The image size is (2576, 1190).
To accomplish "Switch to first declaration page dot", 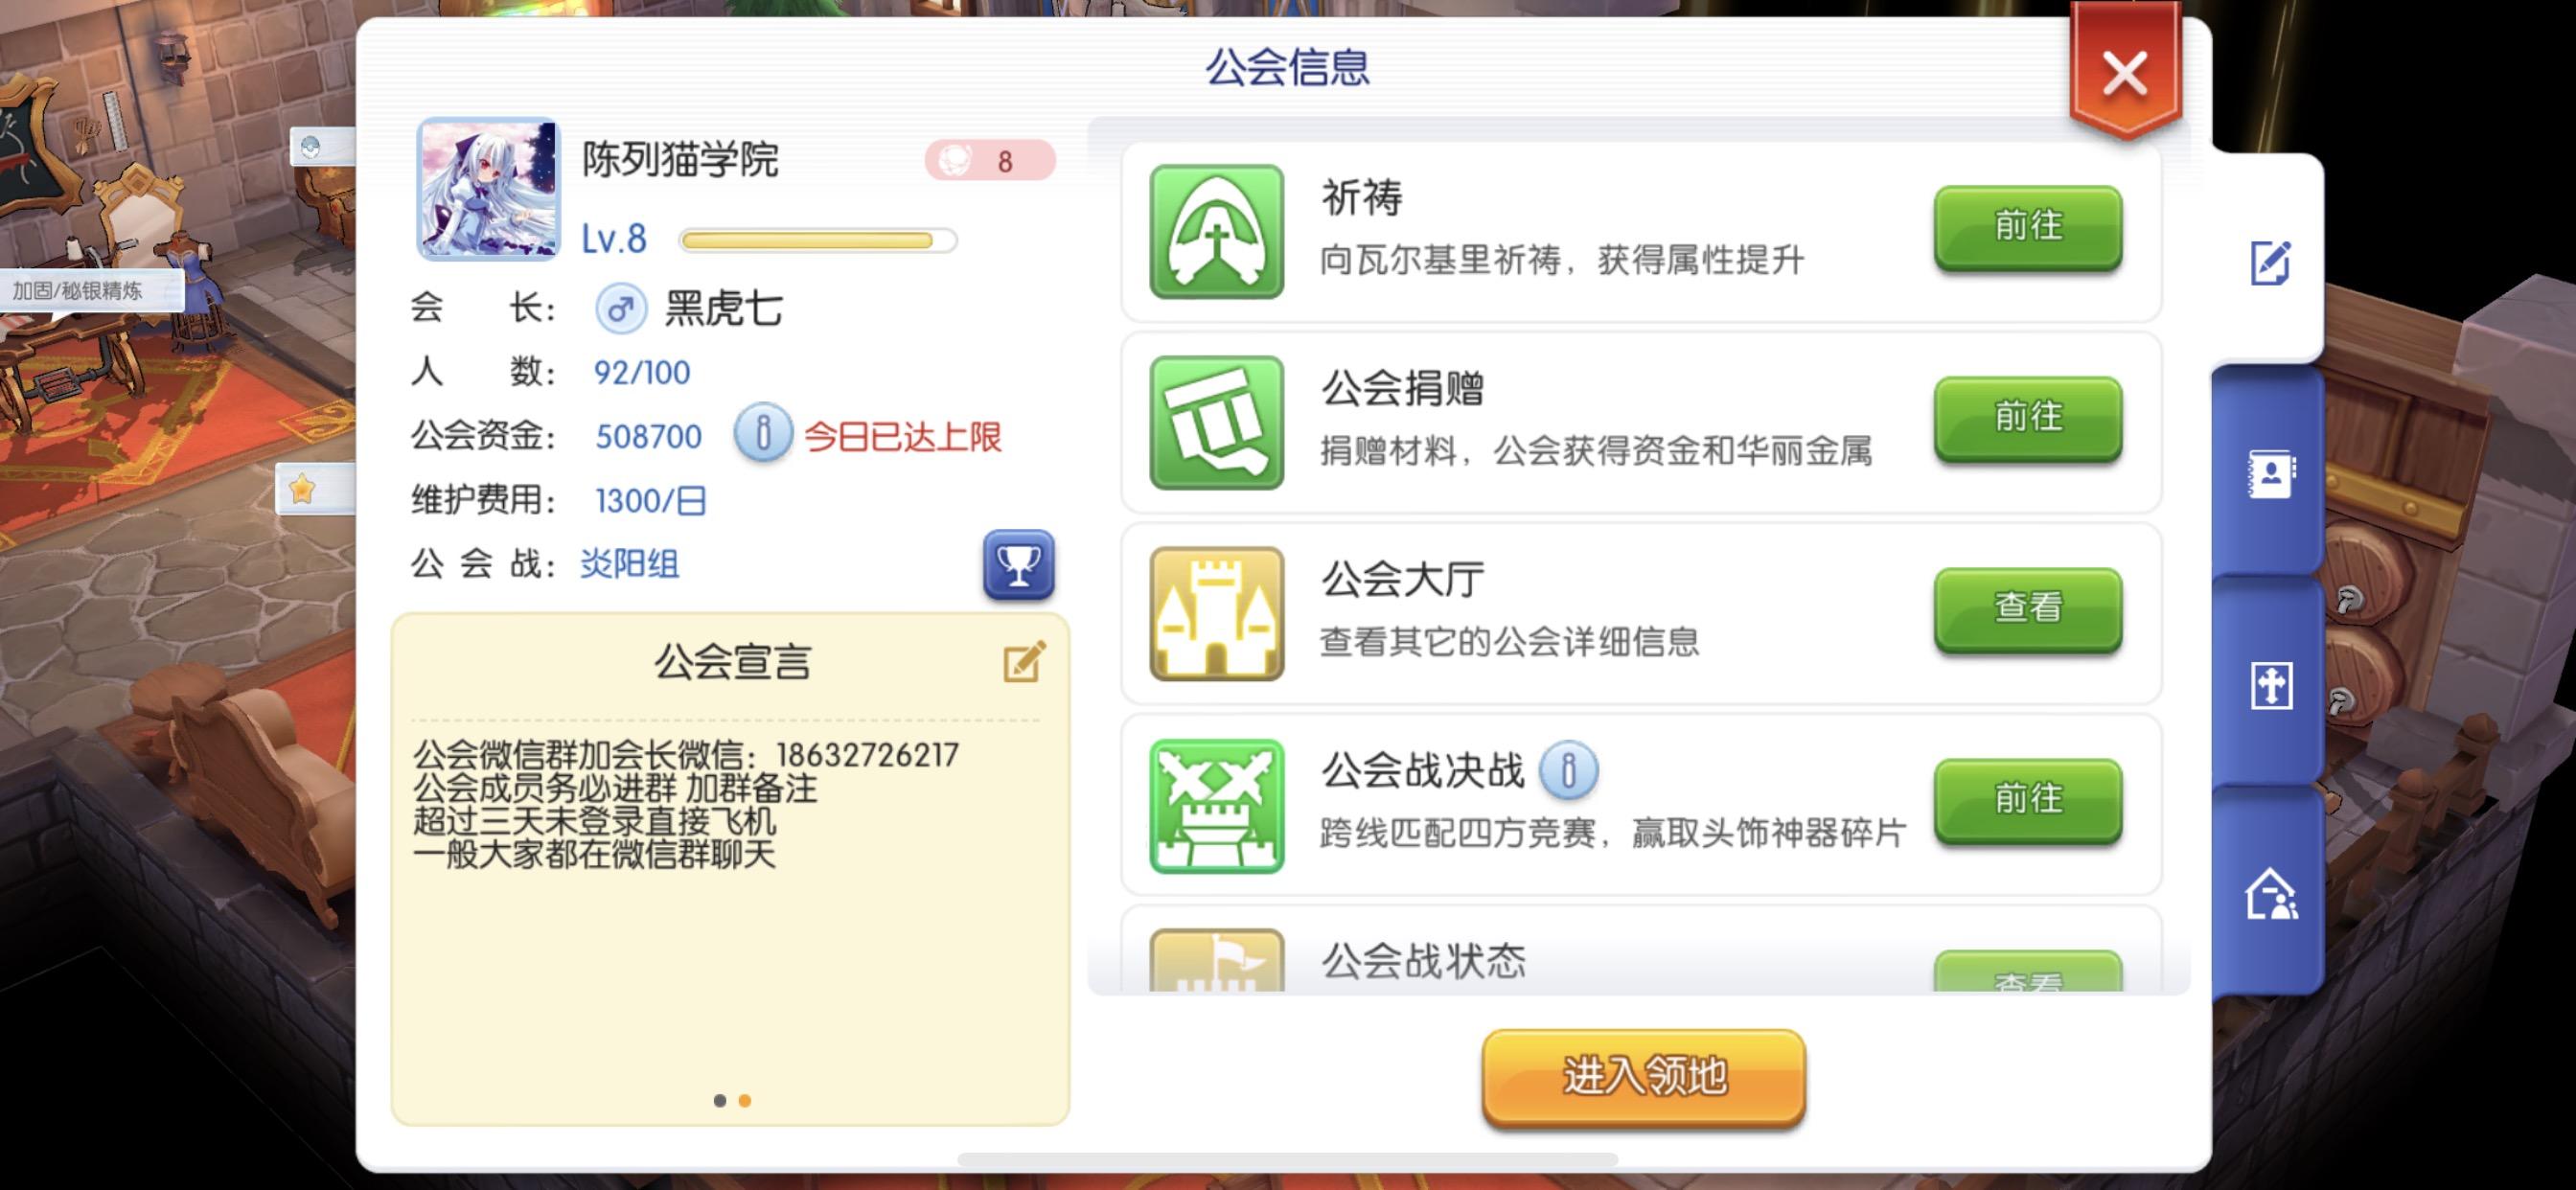I will (x=719, y=1100).
